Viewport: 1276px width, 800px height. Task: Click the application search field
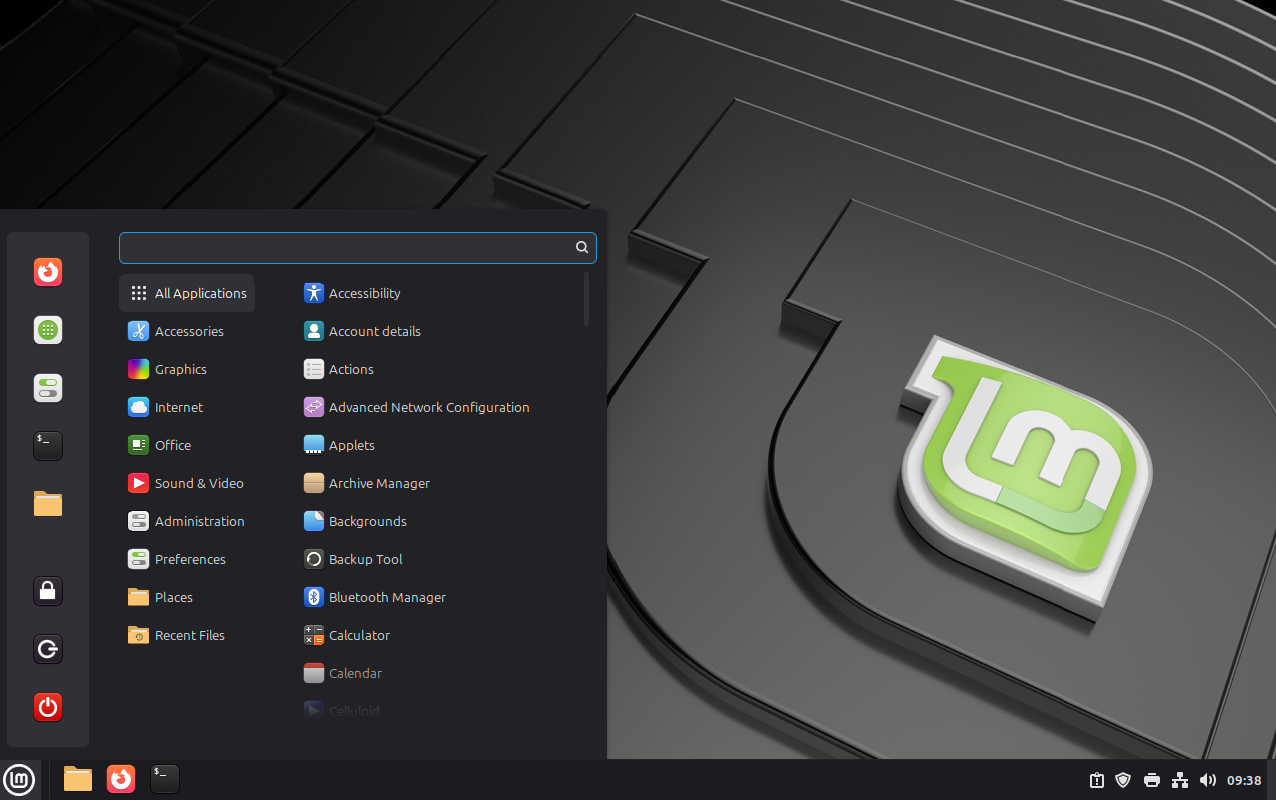[345, 248]
